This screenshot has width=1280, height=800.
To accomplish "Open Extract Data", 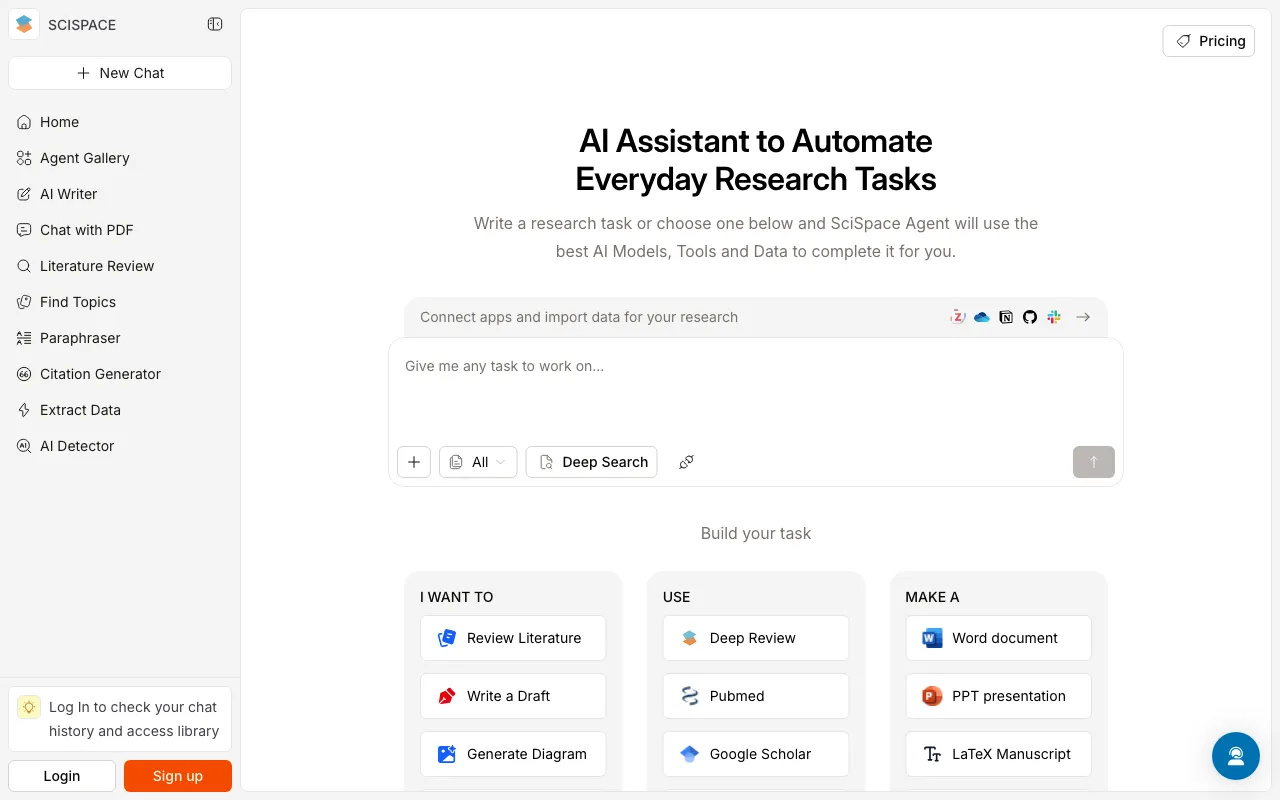I will [x=120, y=410].
